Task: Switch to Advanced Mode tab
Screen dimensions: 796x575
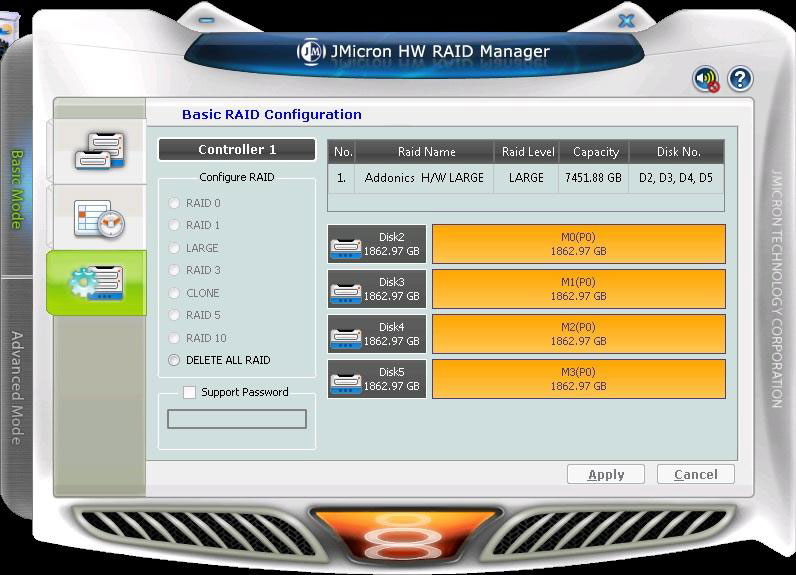Action: tap(17, 388)
